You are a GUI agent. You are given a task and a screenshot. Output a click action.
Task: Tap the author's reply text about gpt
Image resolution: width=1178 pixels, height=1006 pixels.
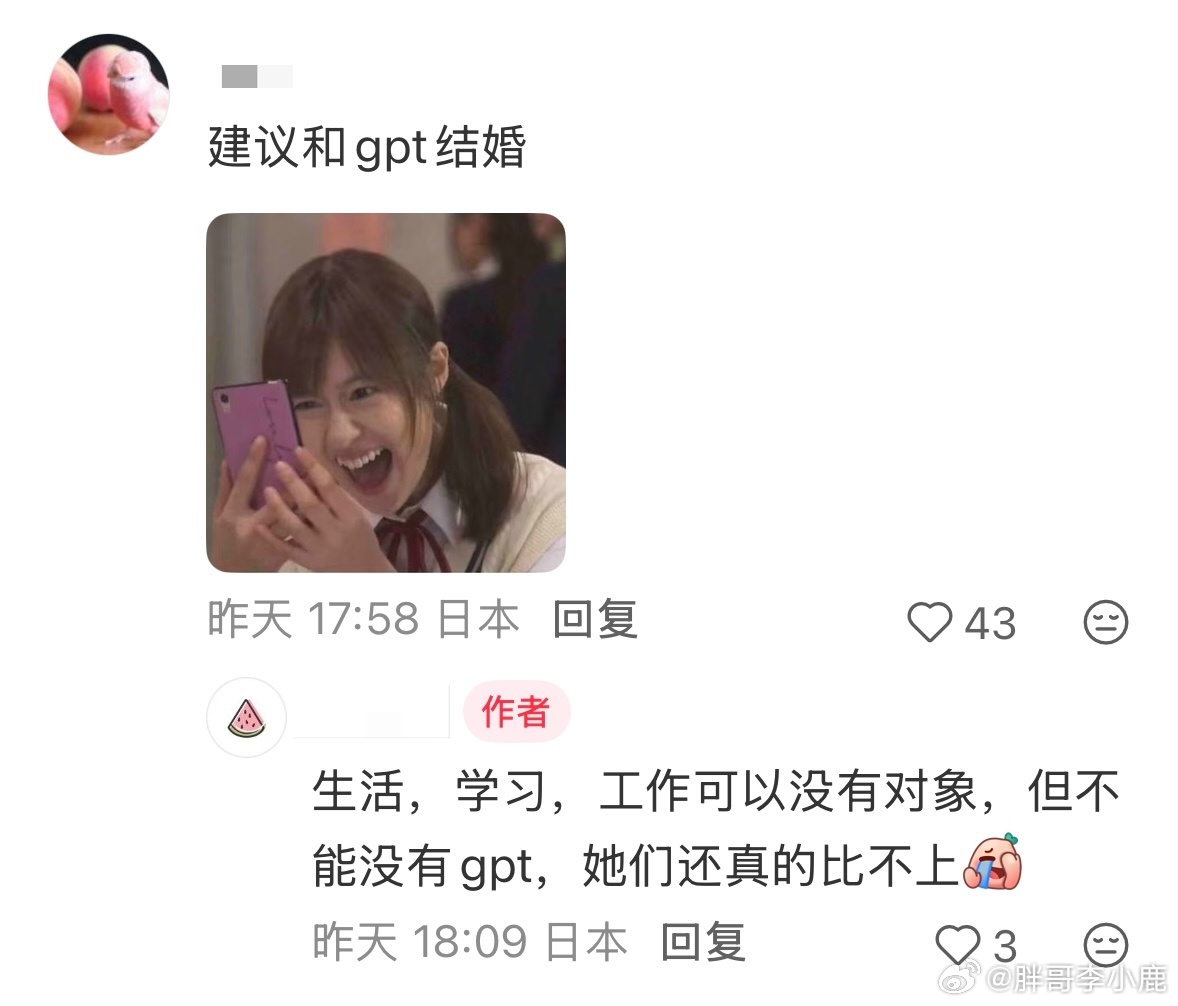716,829
